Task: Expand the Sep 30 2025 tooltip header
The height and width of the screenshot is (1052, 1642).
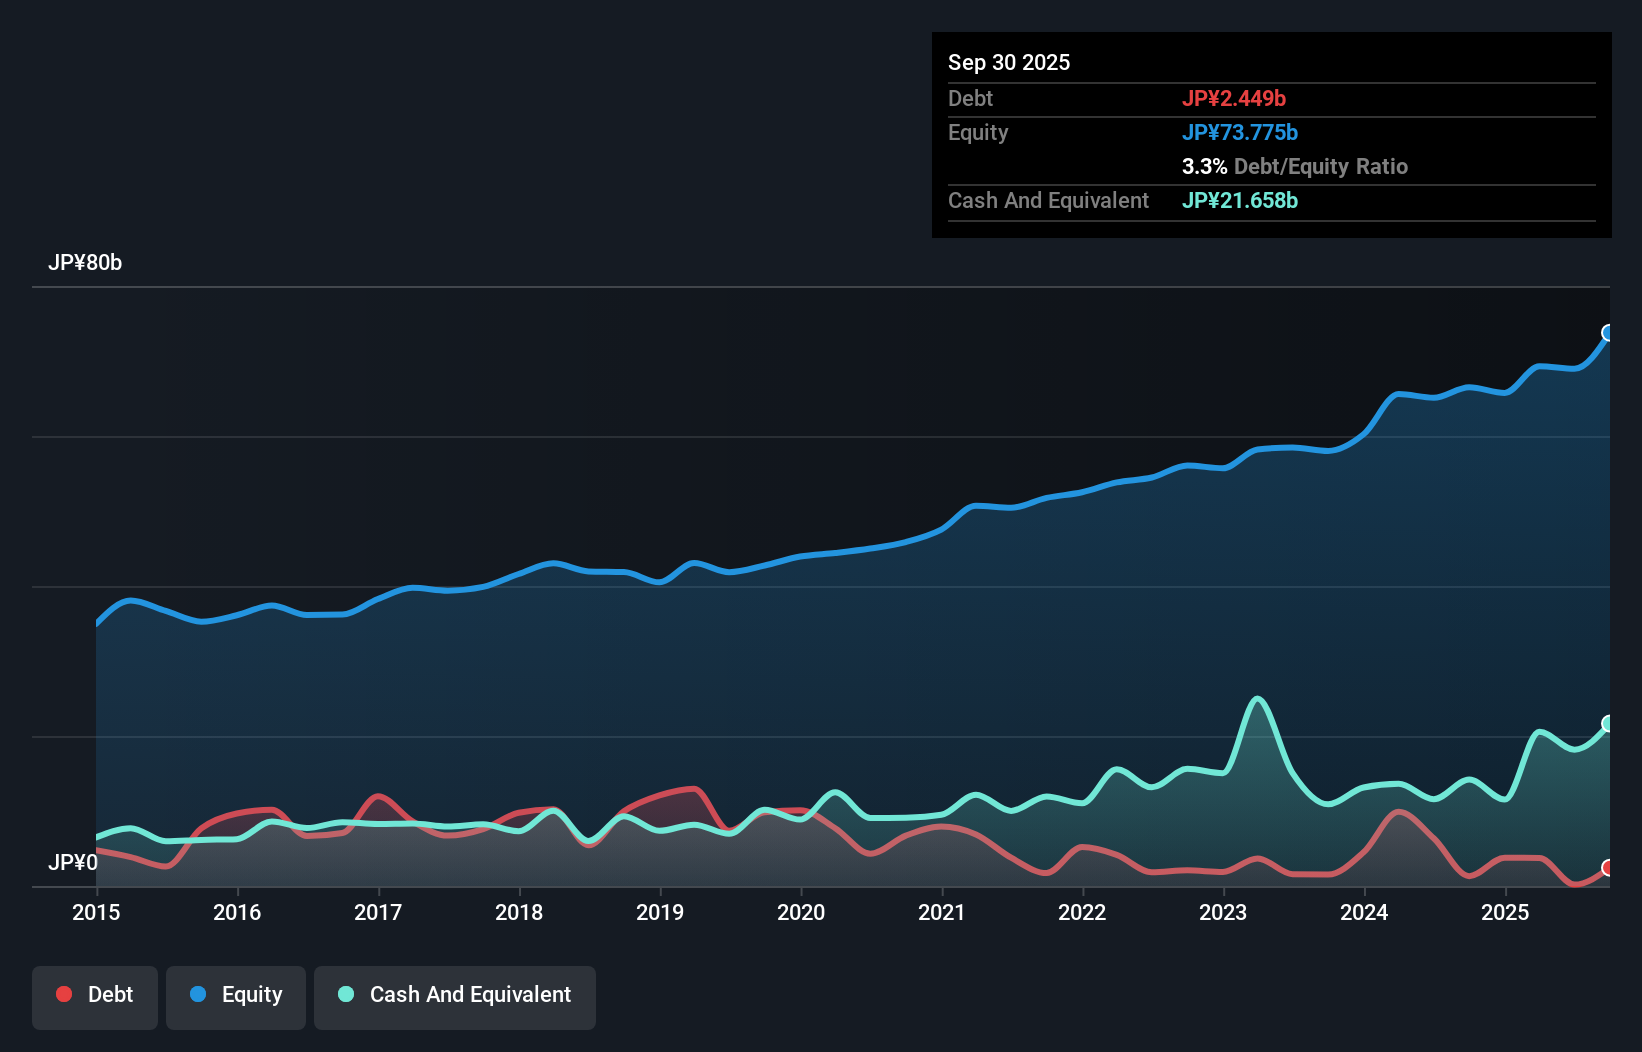Action: click(1009, 62)
